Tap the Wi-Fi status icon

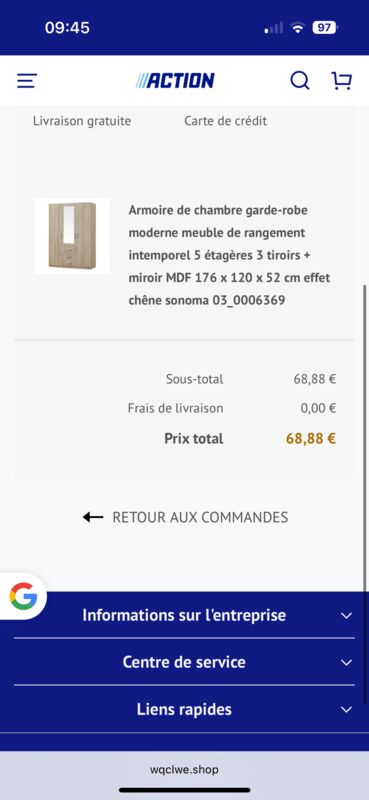point(298,28)
